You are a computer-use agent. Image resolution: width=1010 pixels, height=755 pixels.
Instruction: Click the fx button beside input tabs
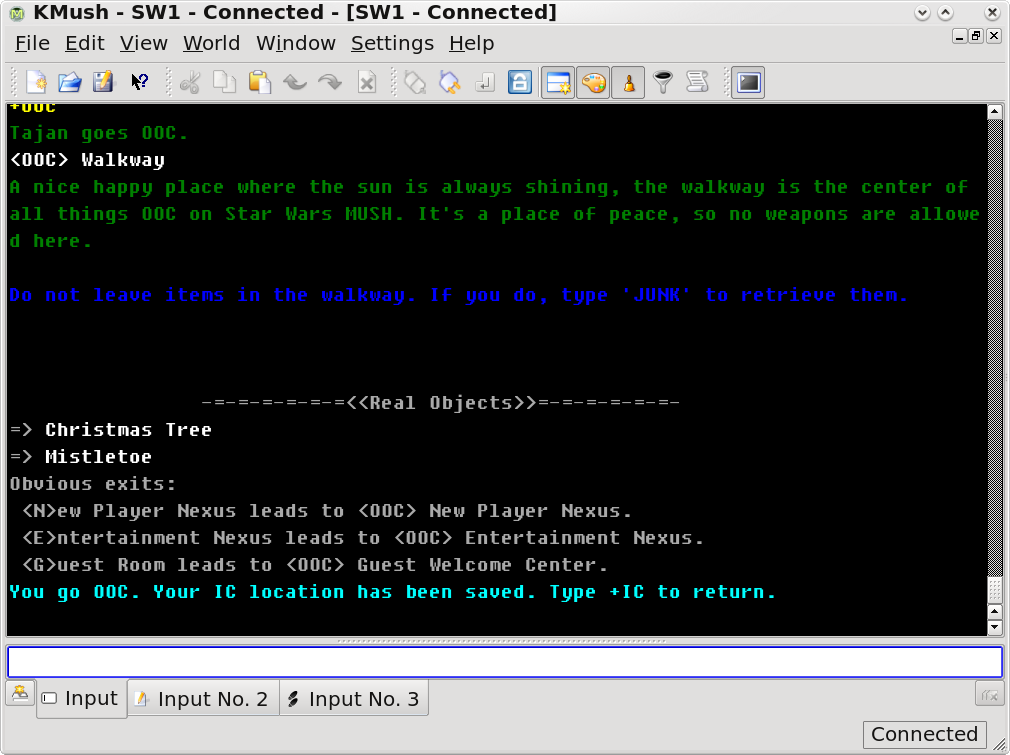989,694
